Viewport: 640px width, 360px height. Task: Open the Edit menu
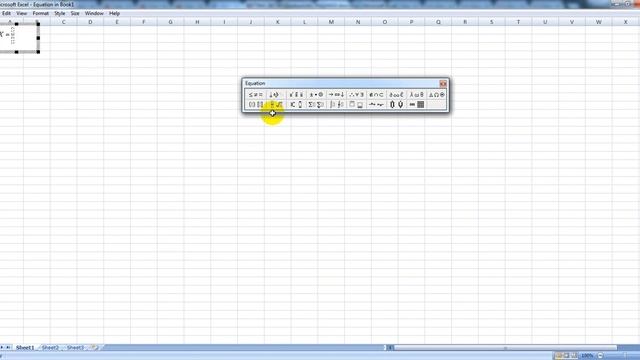tap(7, 13)
